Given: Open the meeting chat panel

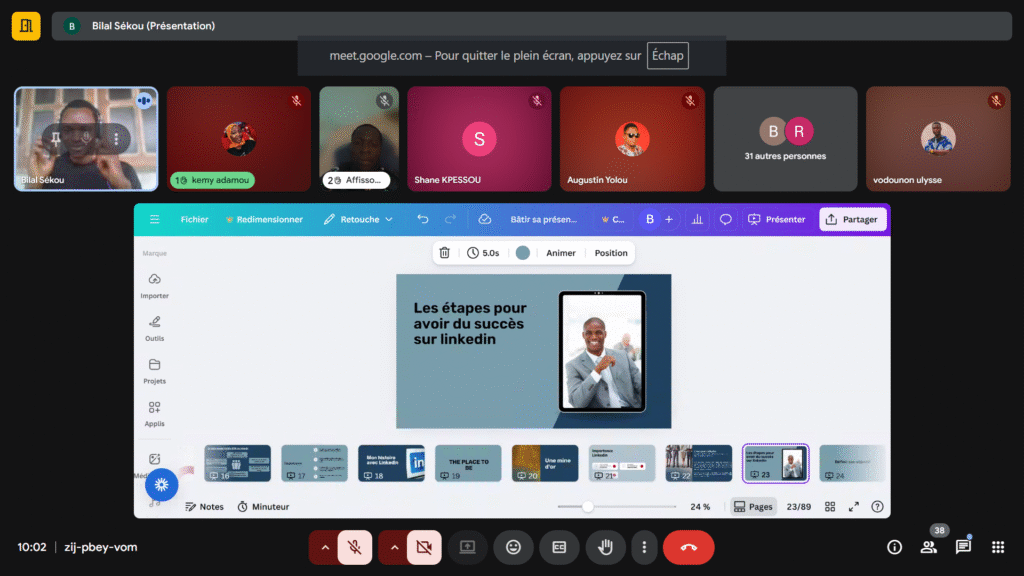Looking at the screenshot, I should click(x=963, y=547).
